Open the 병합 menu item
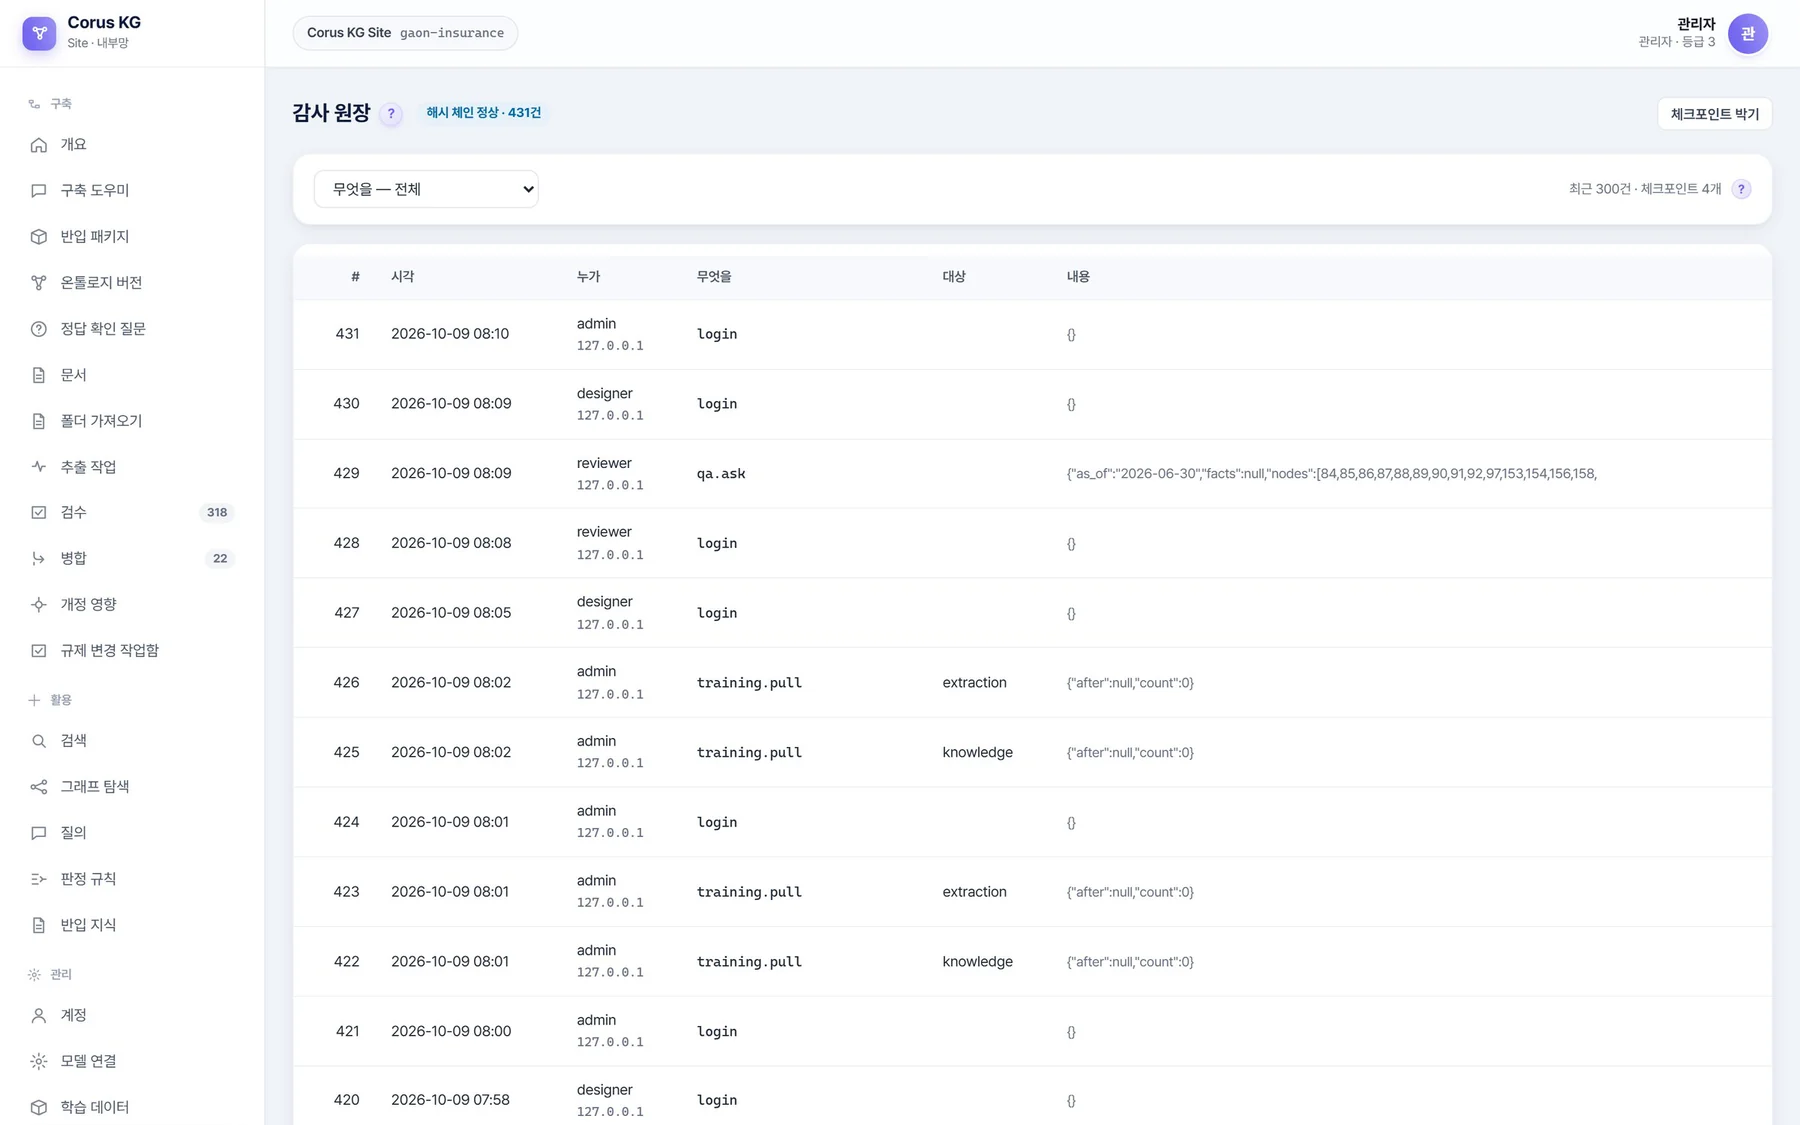The width and height of the screenshot is (1800, 1125). [132, 558]
